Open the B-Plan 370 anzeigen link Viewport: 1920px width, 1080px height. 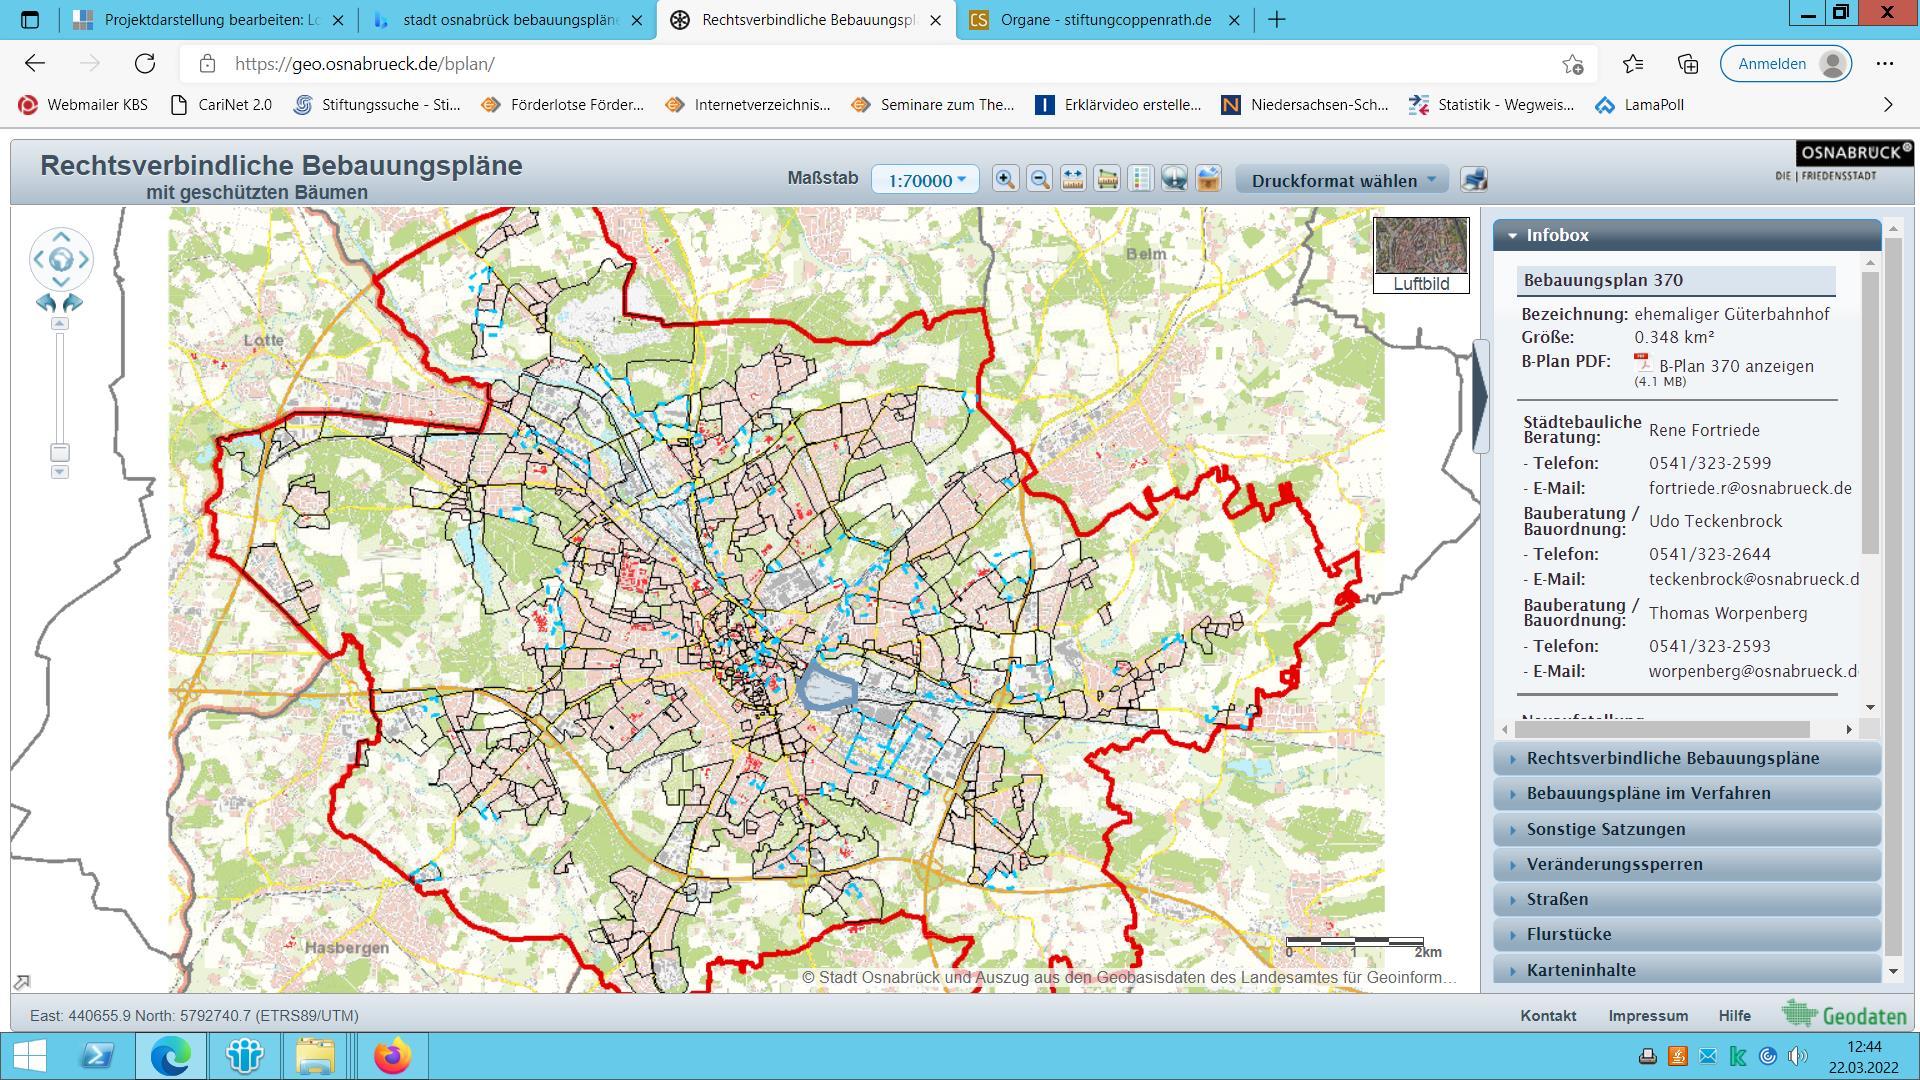[1735, 366]
